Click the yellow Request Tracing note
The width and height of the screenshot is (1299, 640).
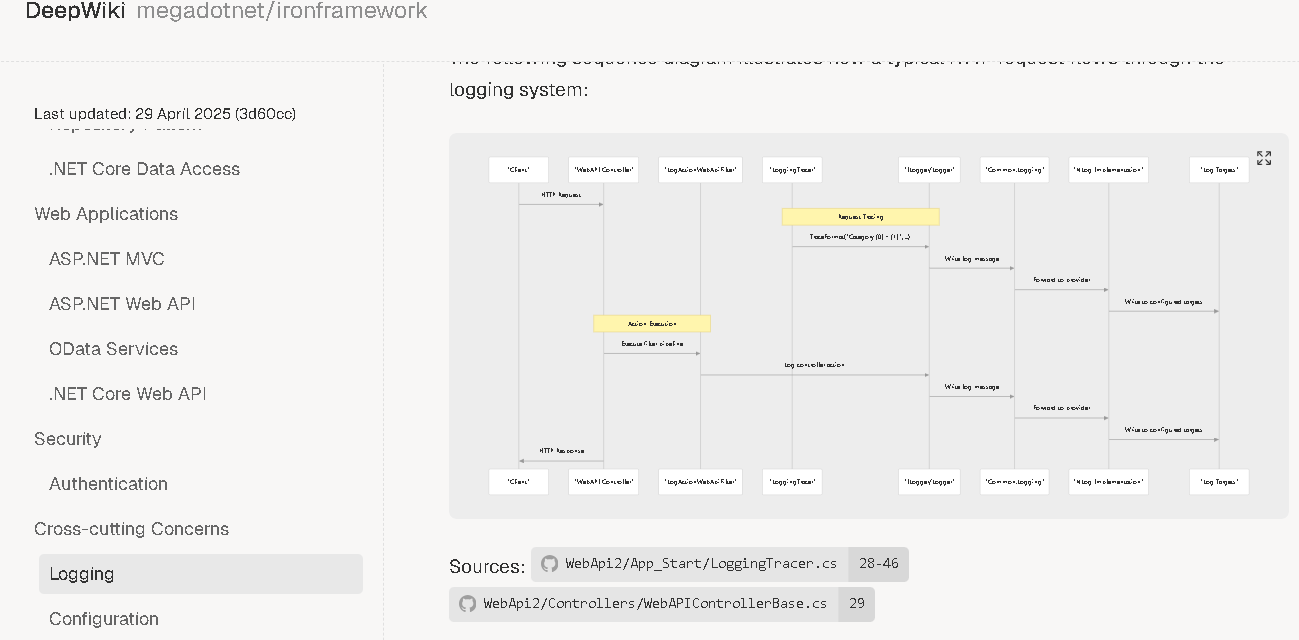click(860, 216)
